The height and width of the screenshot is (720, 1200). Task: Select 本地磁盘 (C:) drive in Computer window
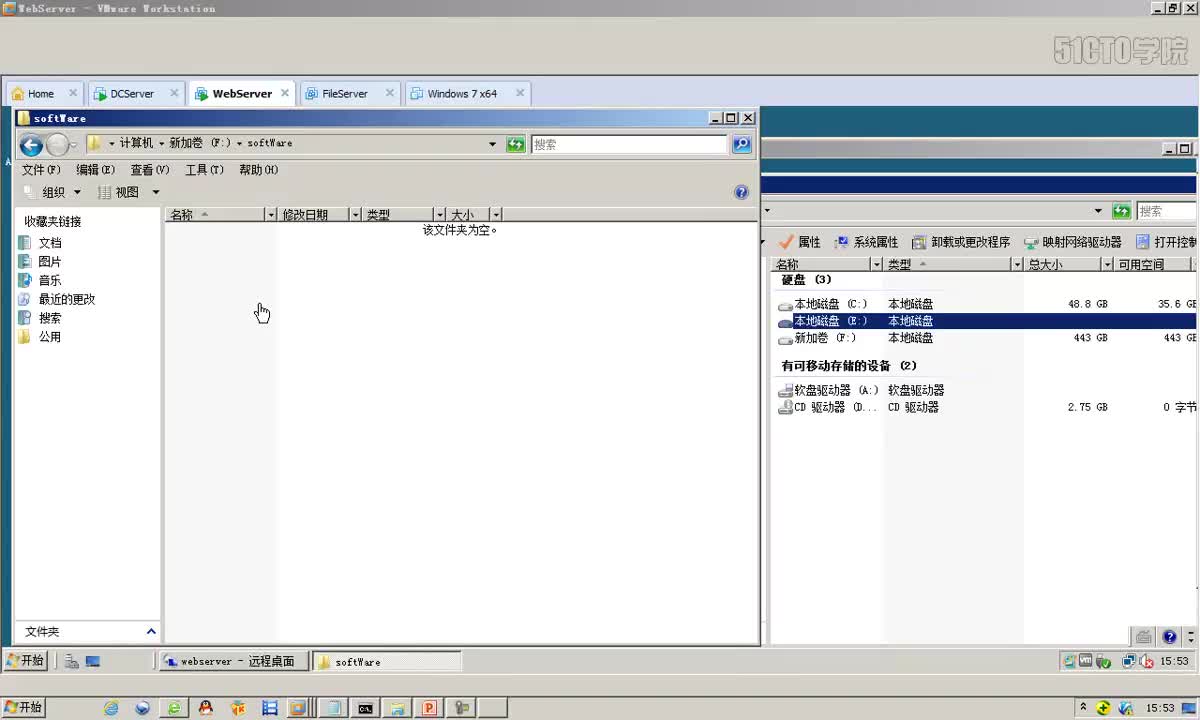[x=823, y=304]
